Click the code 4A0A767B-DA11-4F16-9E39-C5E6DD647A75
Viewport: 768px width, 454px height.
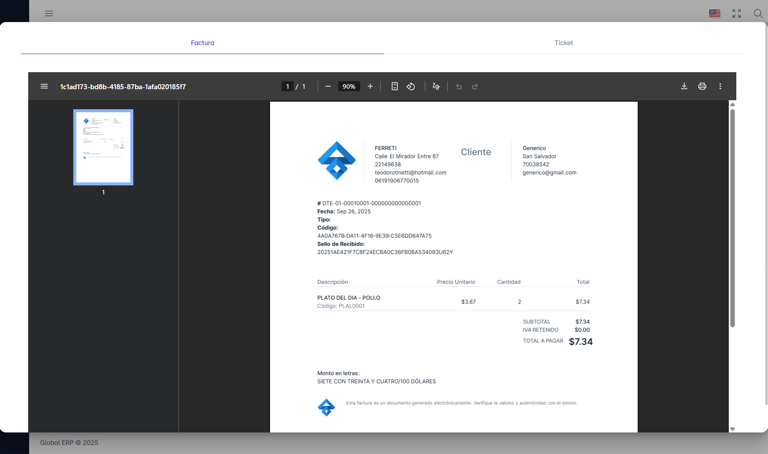tap(374, 236)
